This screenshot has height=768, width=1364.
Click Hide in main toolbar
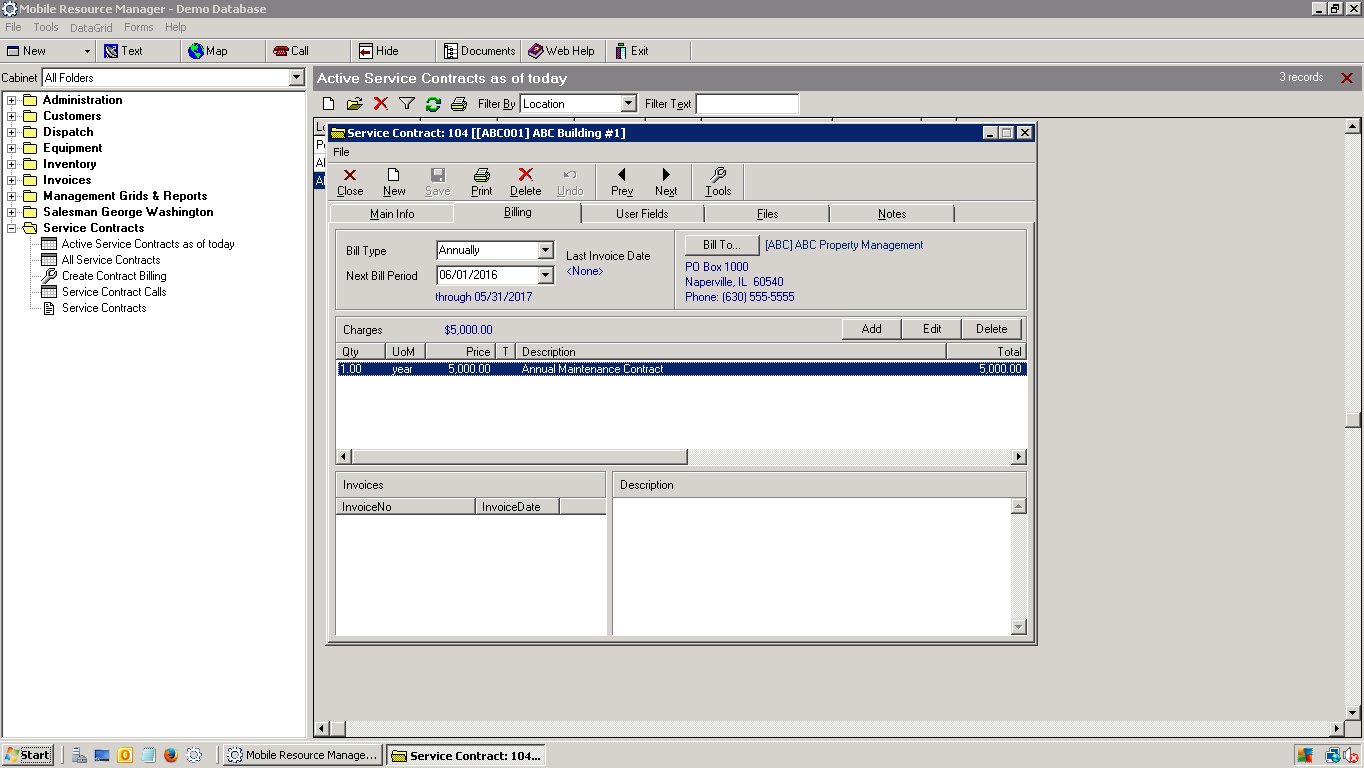click(x=391, y=51)
